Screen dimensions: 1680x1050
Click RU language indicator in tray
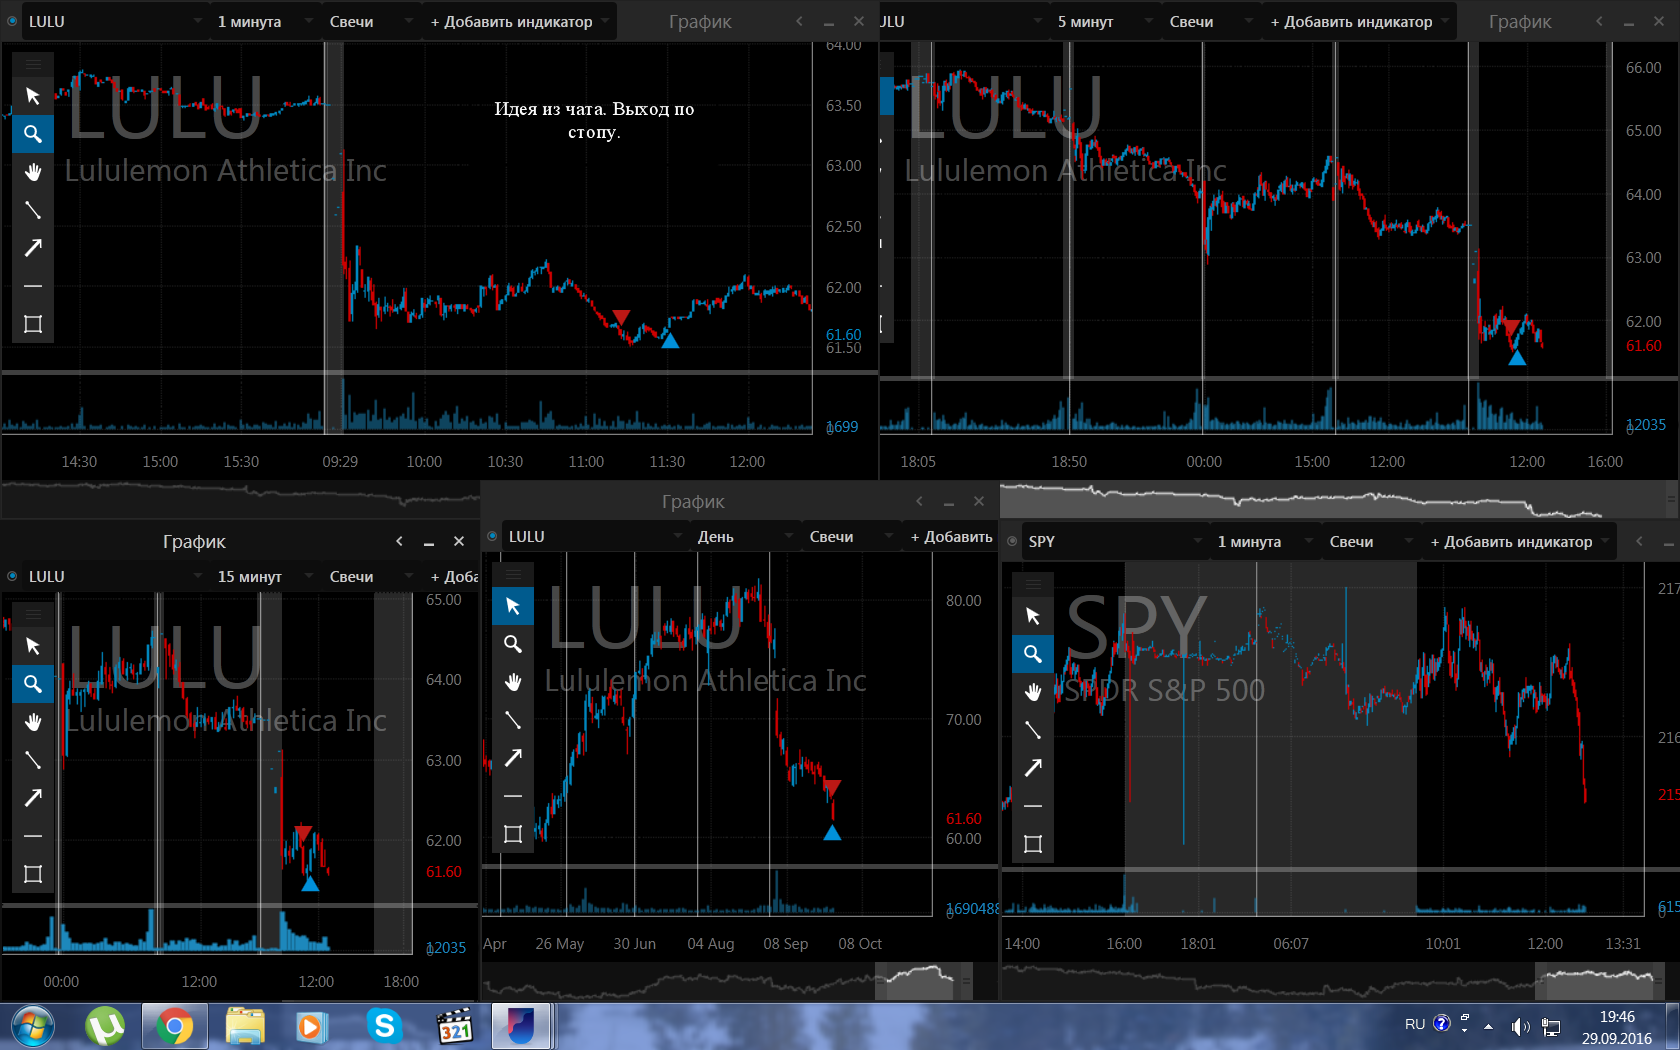(x=1415, y=1024)
